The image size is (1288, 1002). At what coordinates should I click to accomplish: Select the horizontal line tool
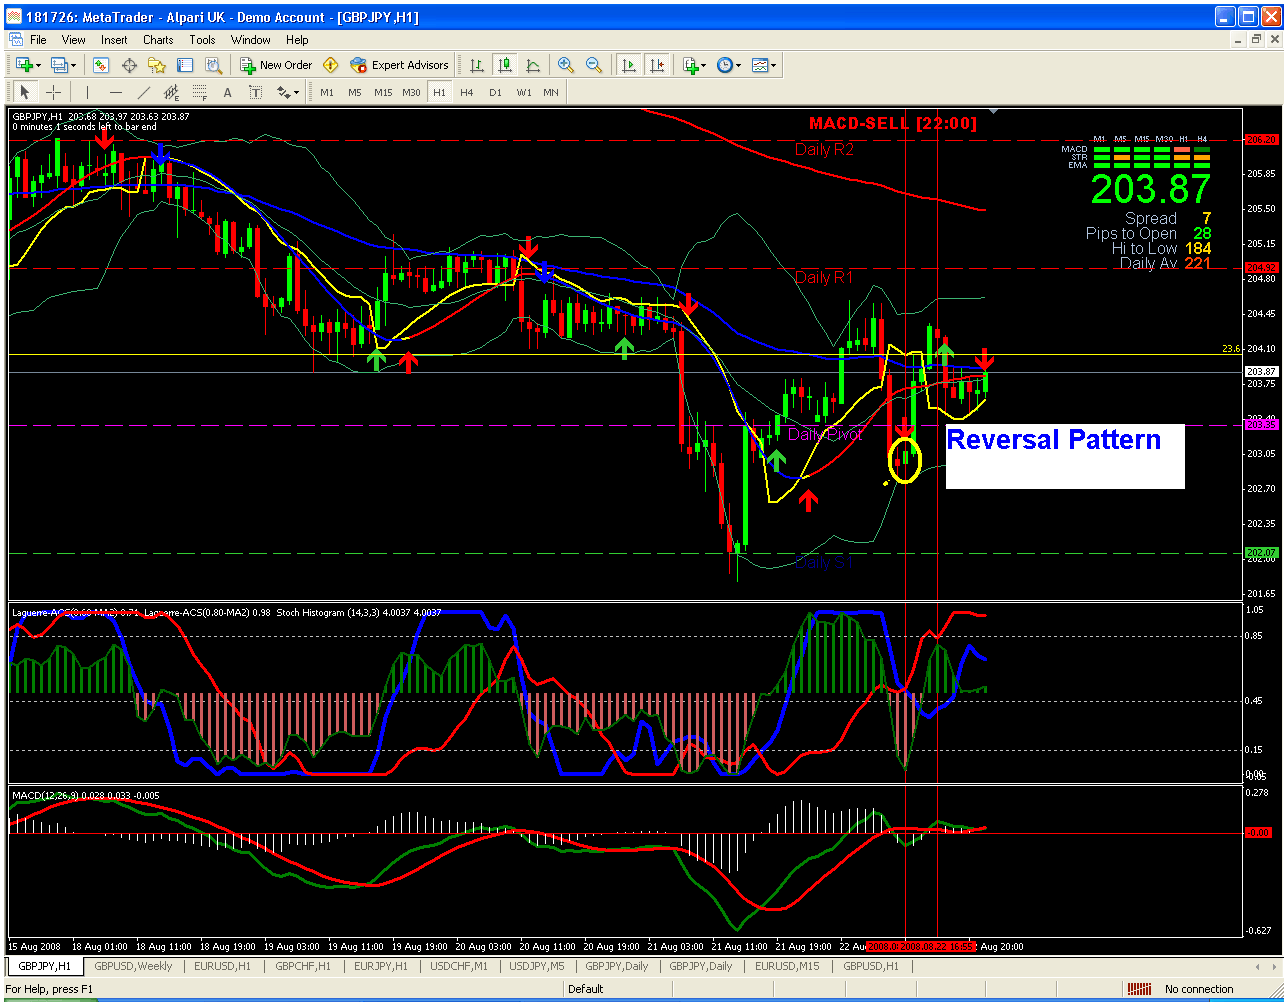(116, 92)
